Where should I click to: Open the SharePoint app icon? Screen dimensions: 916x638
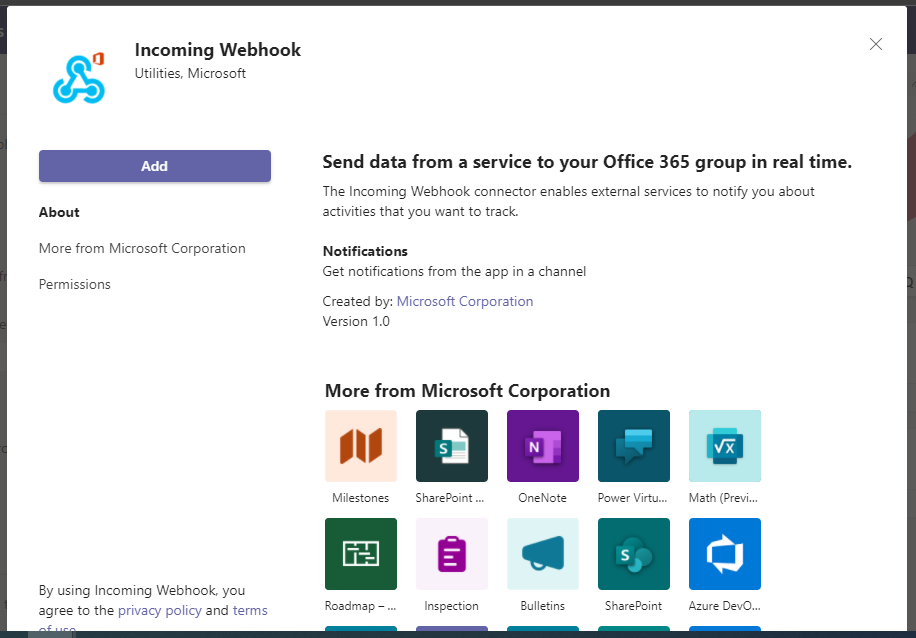[x=634, y=554]
